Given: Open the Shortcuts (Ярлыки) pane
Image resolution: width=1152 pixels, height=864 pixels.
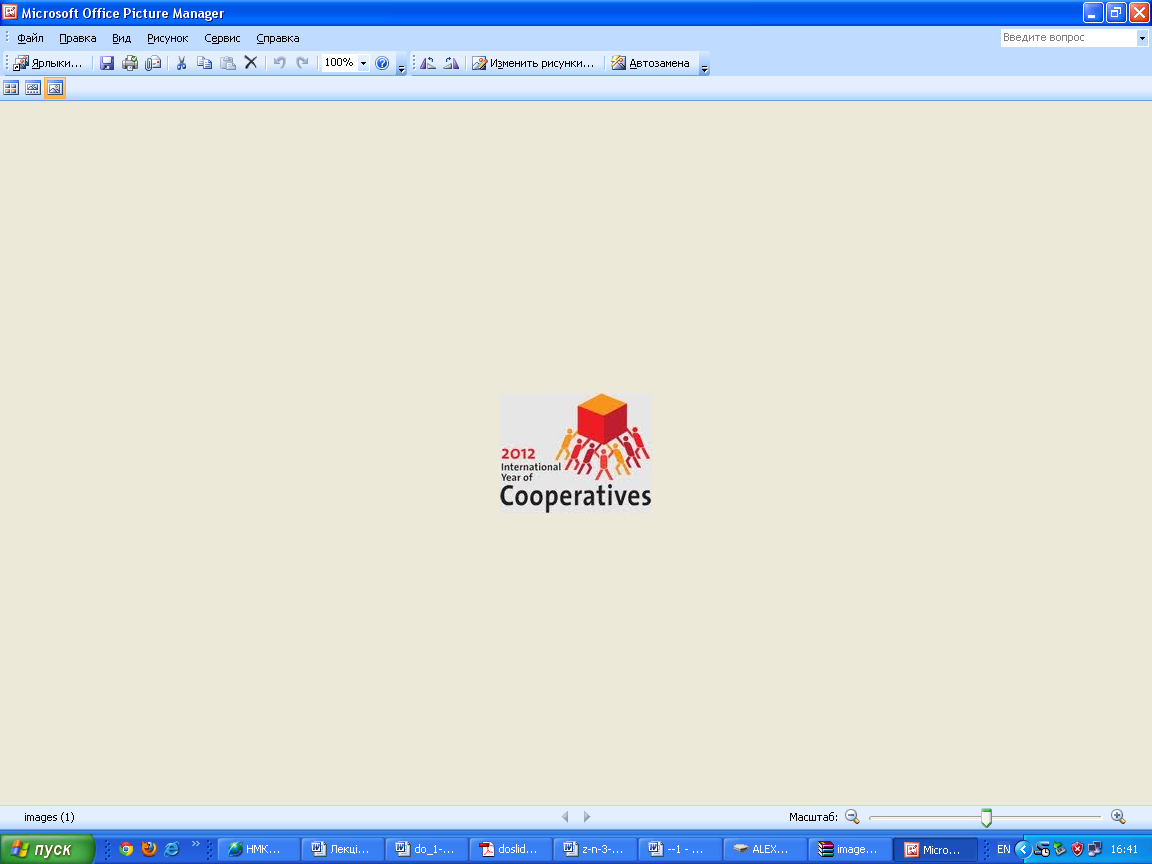Looking at the screenshot, I should (x=48, y=63).
